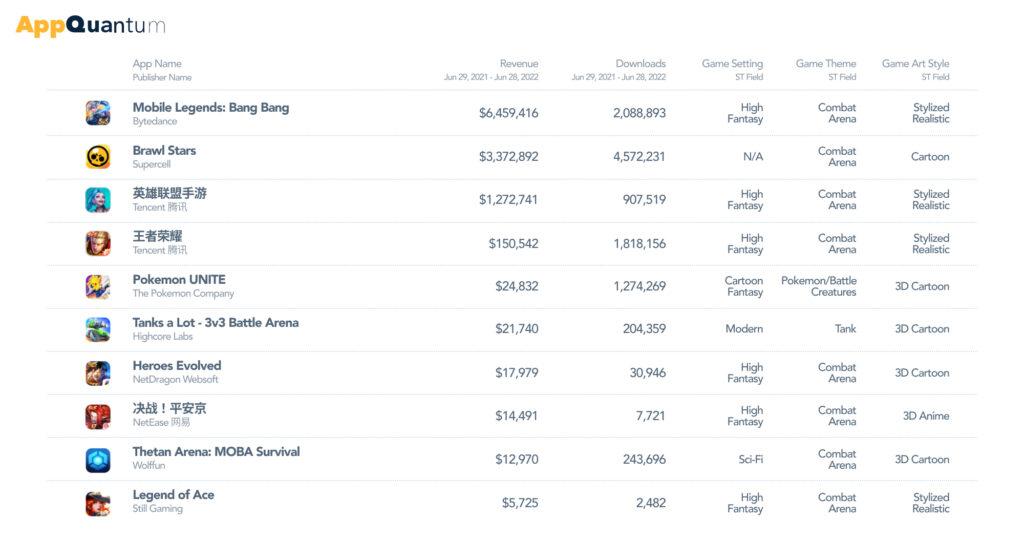Viewport: 1024px width, 540px height.
Task: Click the $24,832 revenue value
Action: 517,286
